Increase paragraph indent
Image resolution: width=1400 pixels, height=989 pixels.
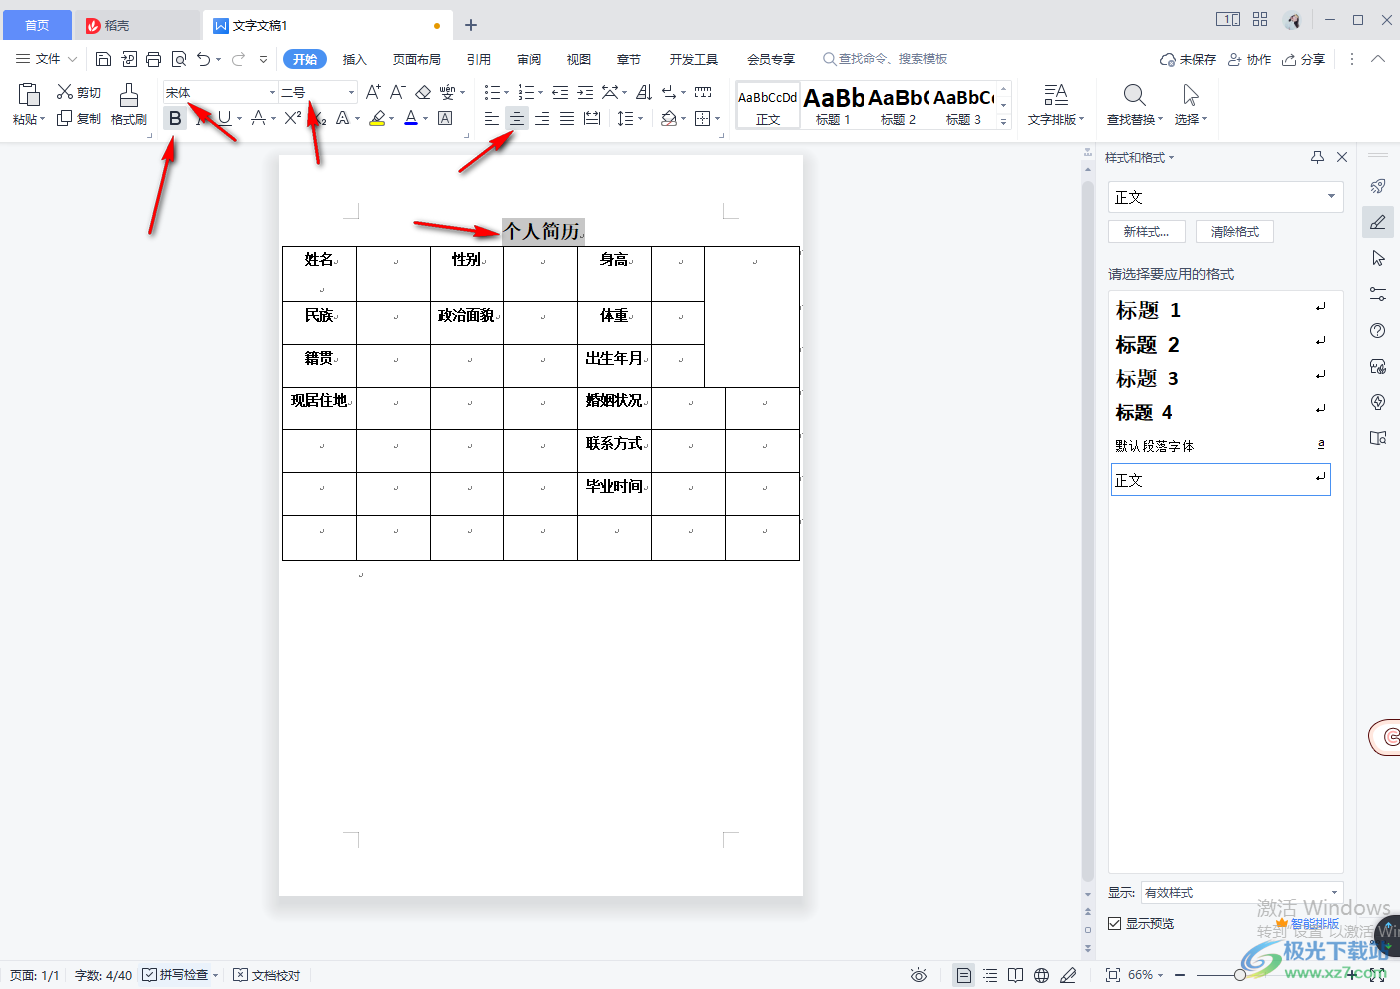585,92
